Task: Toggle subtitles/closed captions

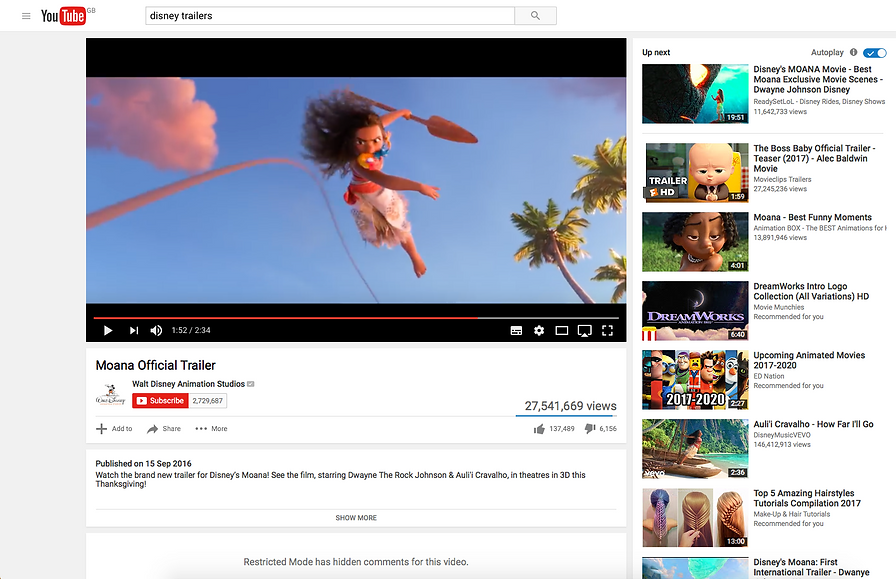Action: (x=516, y=330)
